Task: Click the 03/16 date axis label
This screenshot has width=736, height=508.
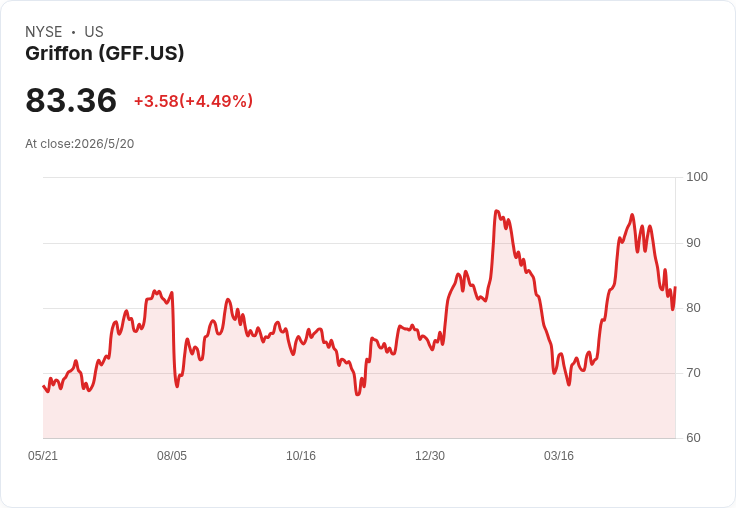Action: (559, 455)
